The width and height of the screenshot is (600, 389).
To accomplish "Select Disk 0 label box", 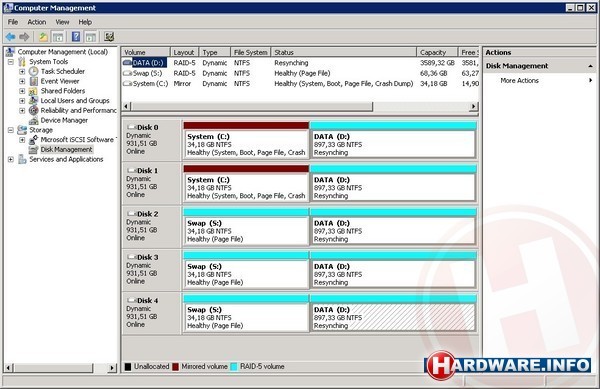I will [x=152, y=140].
